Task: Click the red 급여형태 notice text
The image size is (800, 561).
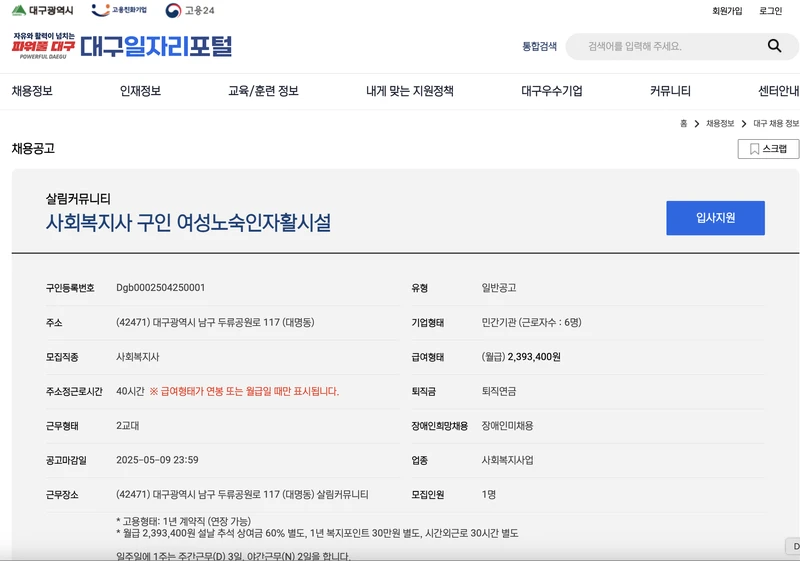Action: point(244,391)
